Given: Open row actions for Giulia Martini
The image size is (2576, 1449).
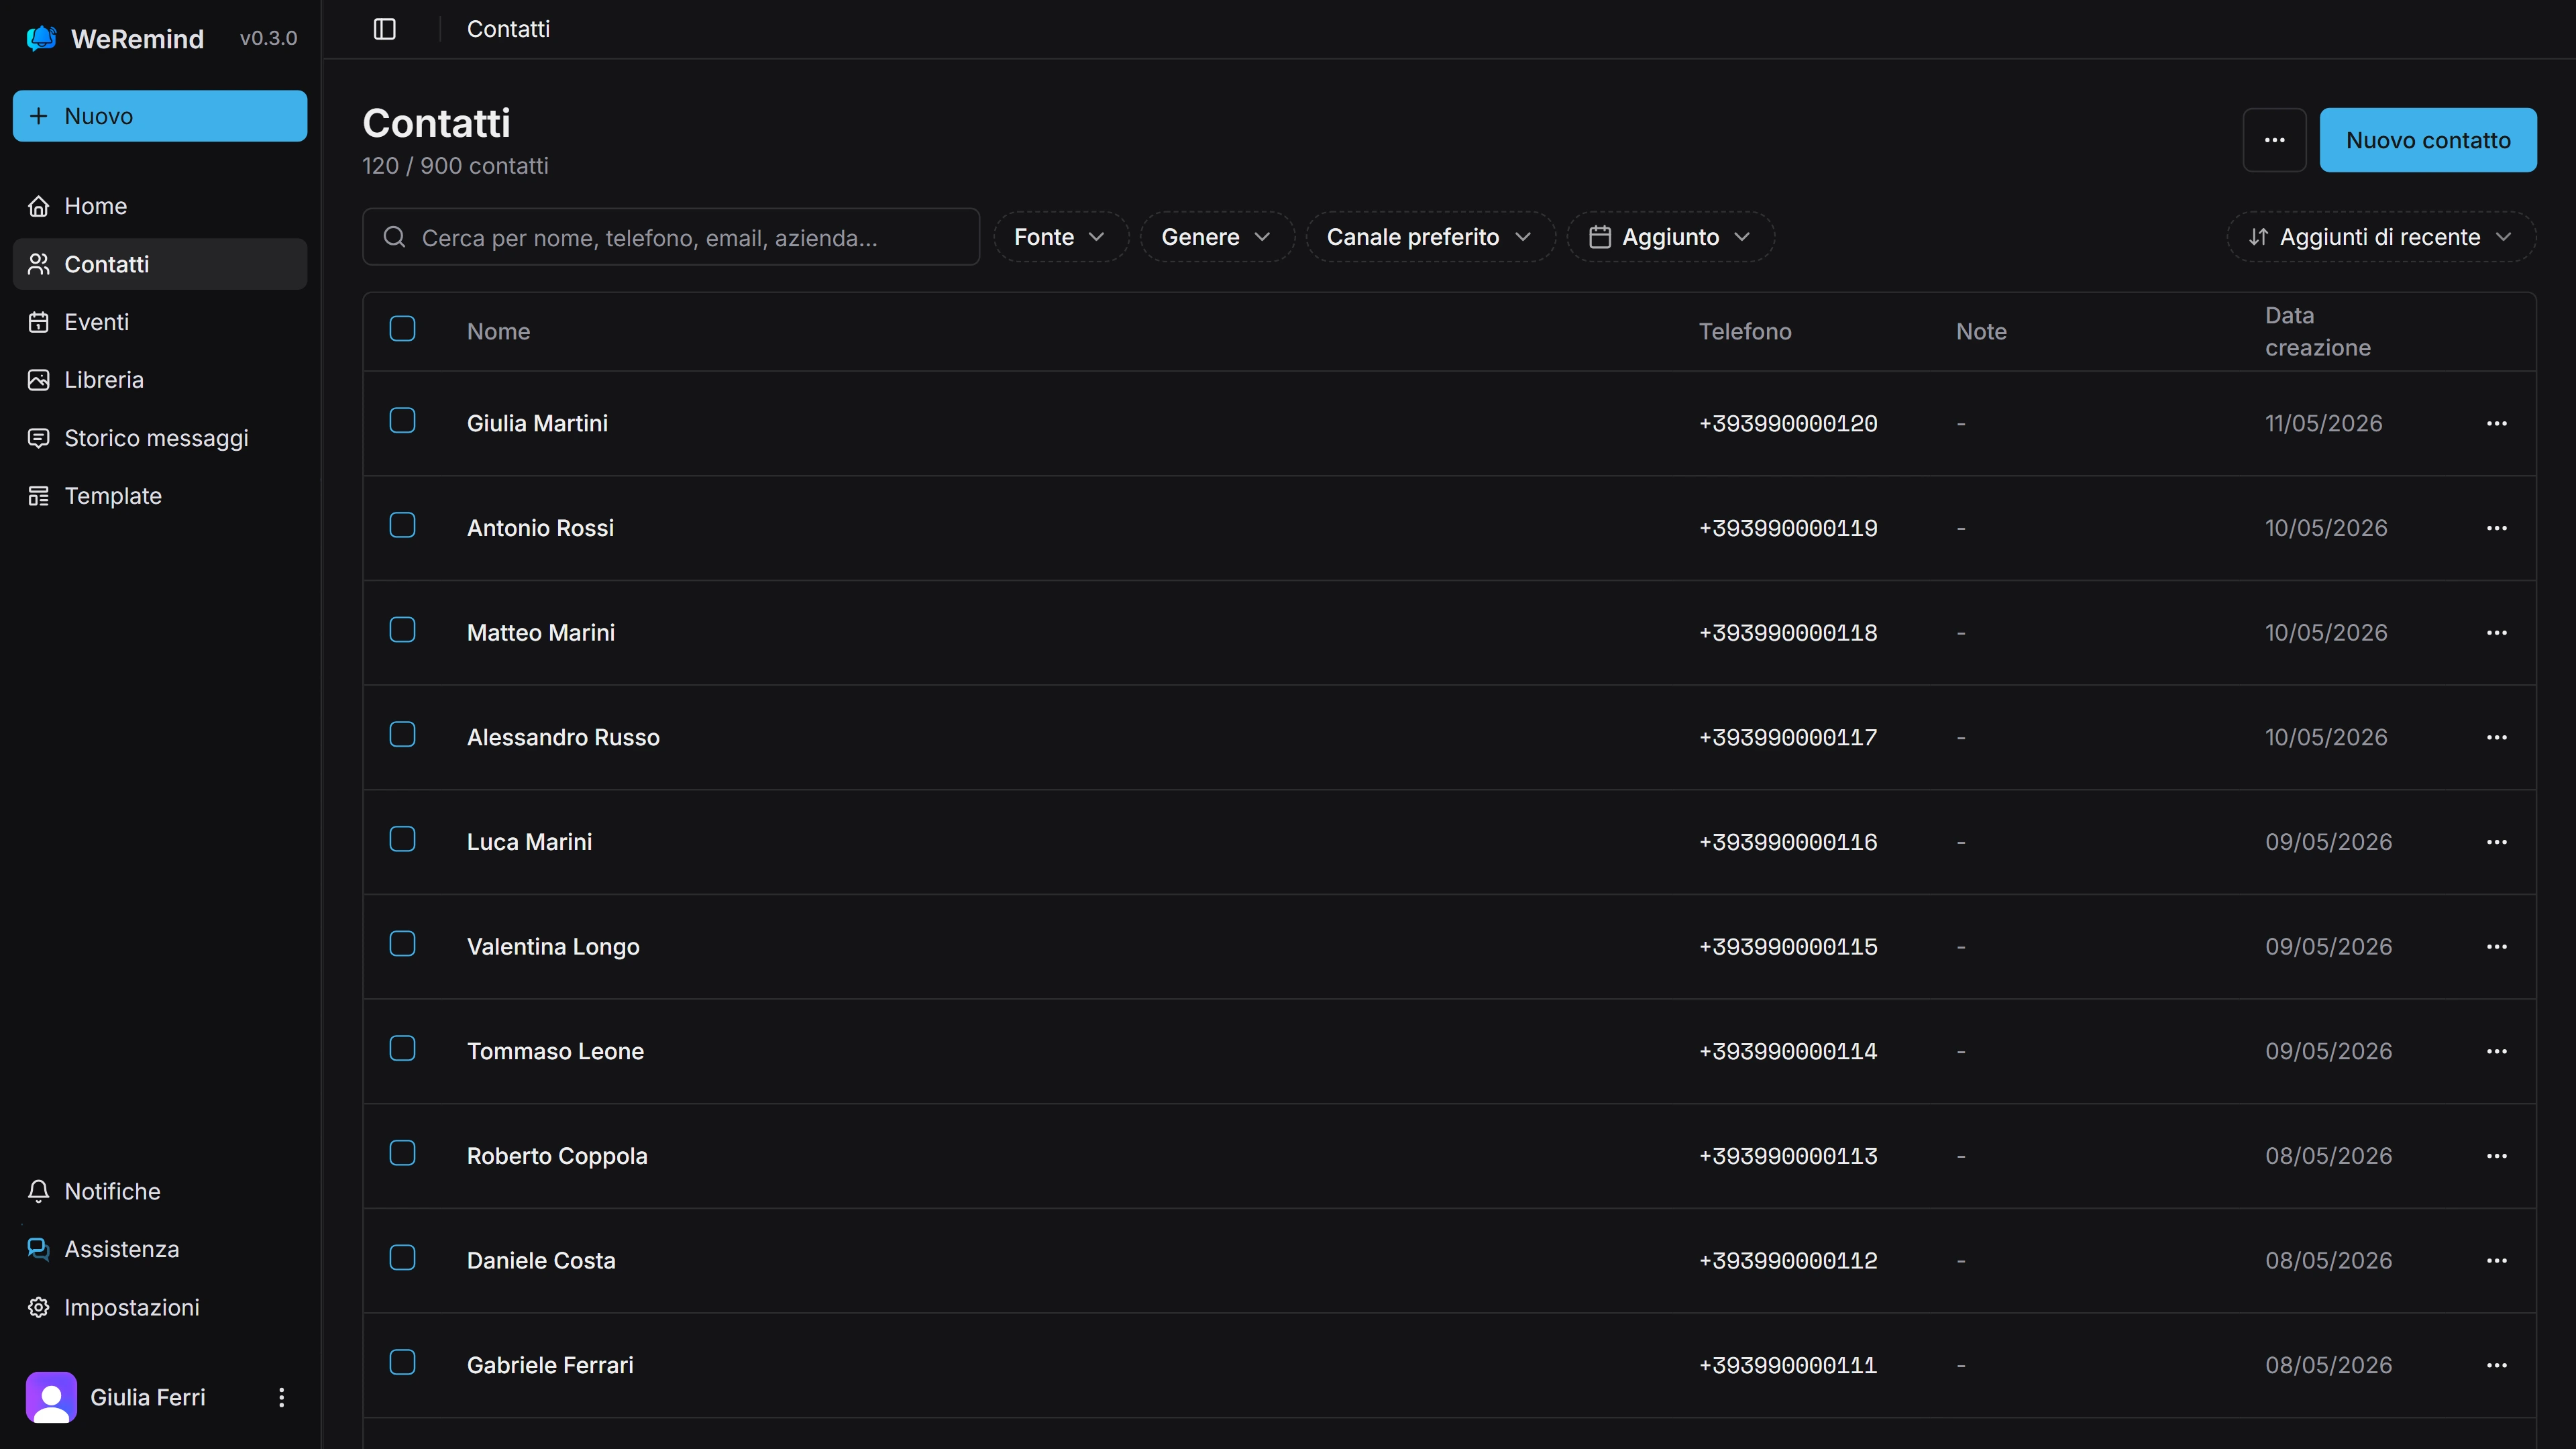Looking at the screenshot, I should click(x=2496, y=423).
